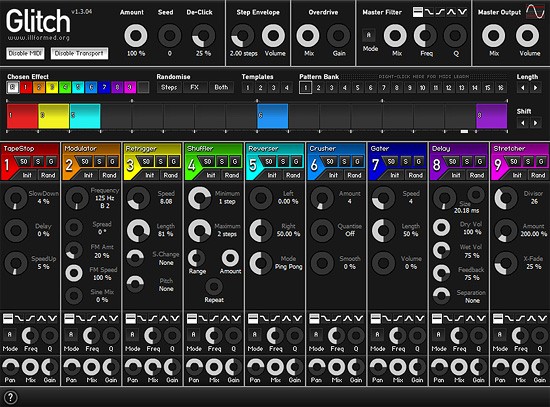Toggle filter Mode A button in TapeStop module
This screenshot has width=550, height=407.
point(10,335)
